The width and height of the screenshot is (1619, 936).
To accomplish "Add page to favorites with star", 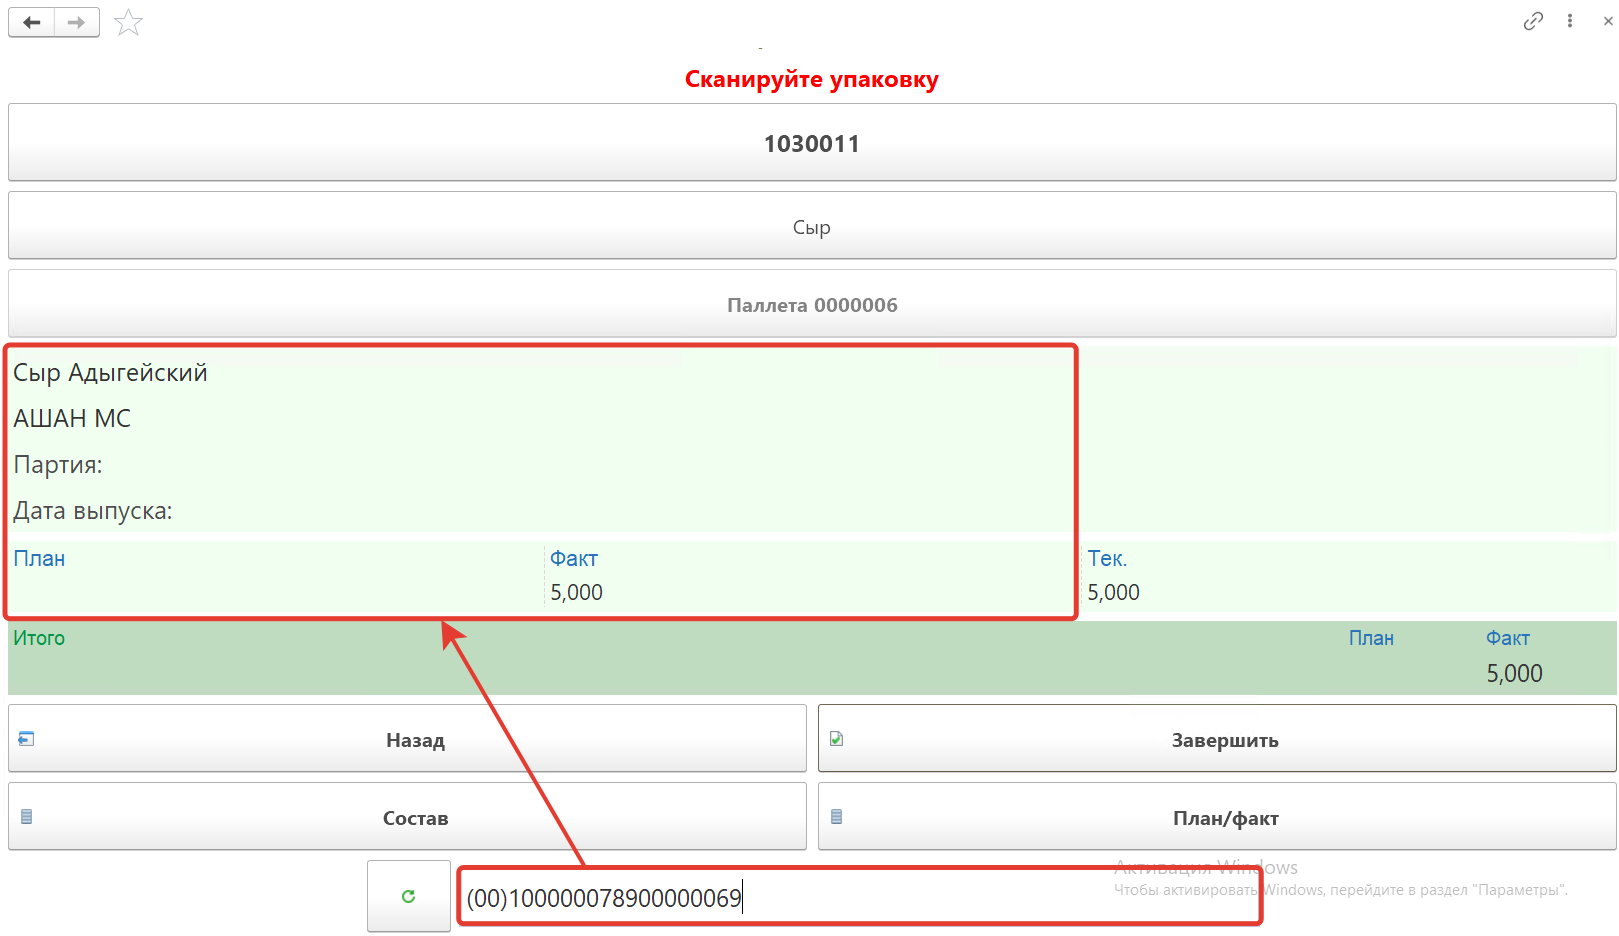I will pyautogui.click(x=128, y=23).
